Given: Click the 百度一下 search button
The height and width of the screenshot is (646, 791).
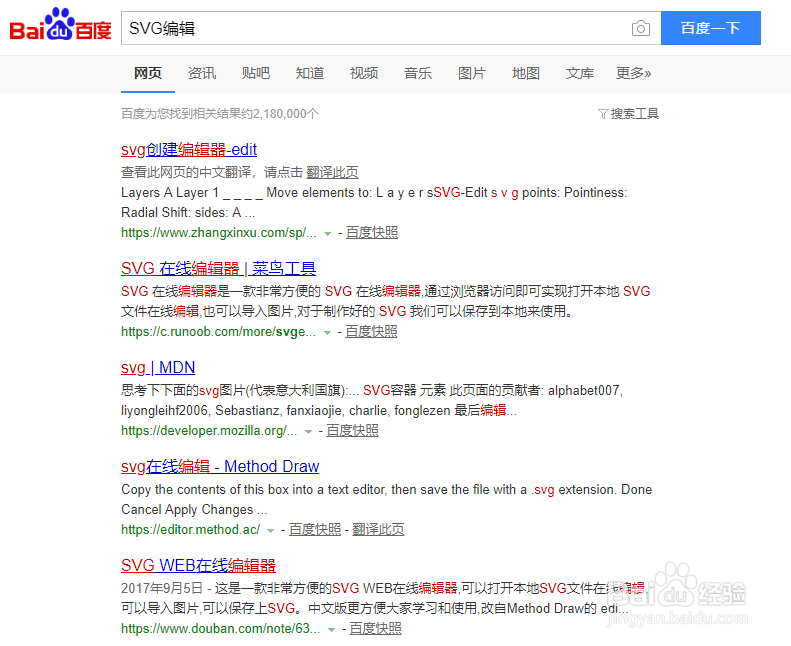Looking at the screenshot, I should click(x=711, y=28).
